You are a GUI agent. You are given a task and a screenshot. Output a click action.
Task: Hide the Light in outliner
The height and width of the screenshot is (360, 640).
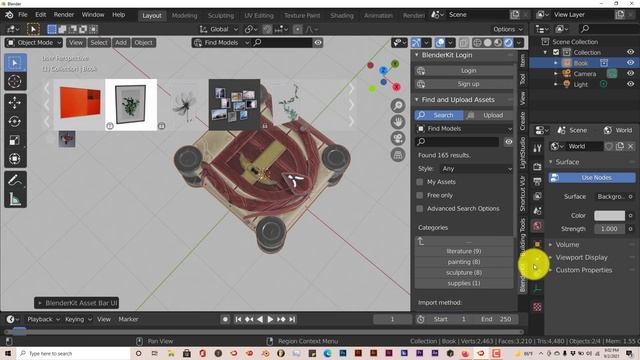(x=630, y=84)
